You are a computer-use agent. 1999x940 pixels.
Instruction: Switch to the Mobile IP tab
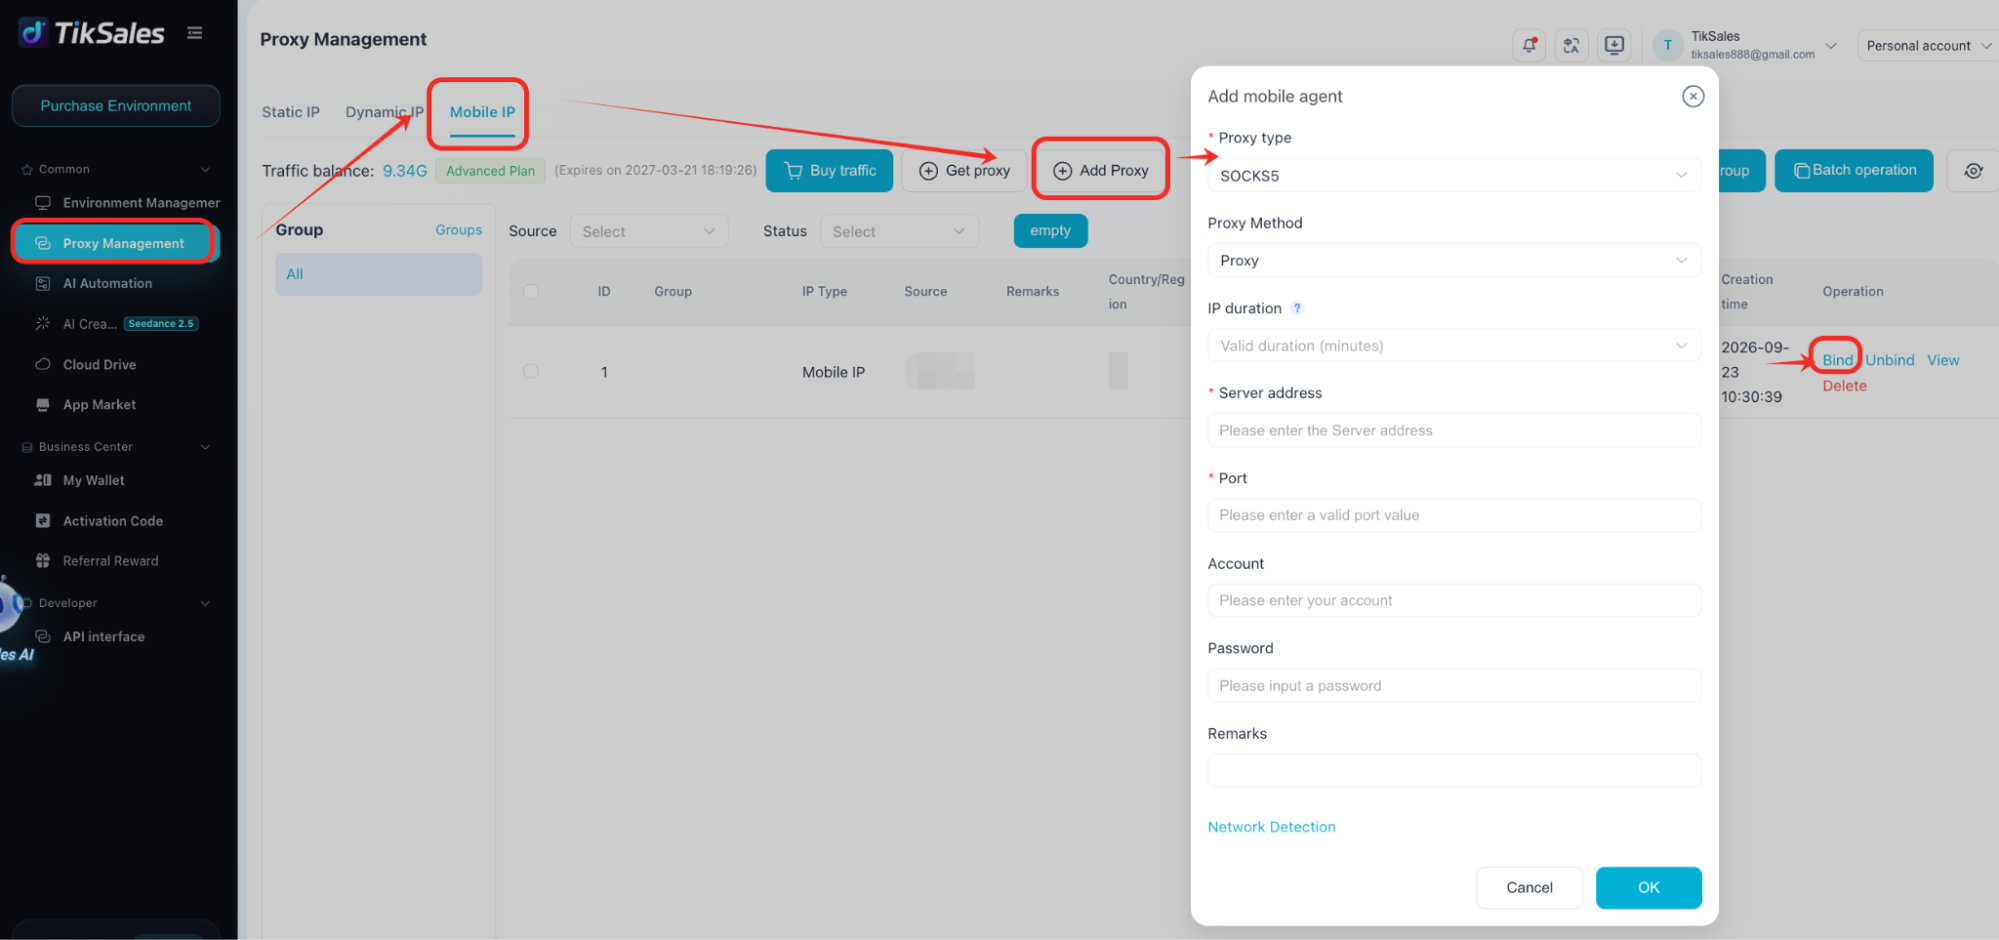(482, 112)
